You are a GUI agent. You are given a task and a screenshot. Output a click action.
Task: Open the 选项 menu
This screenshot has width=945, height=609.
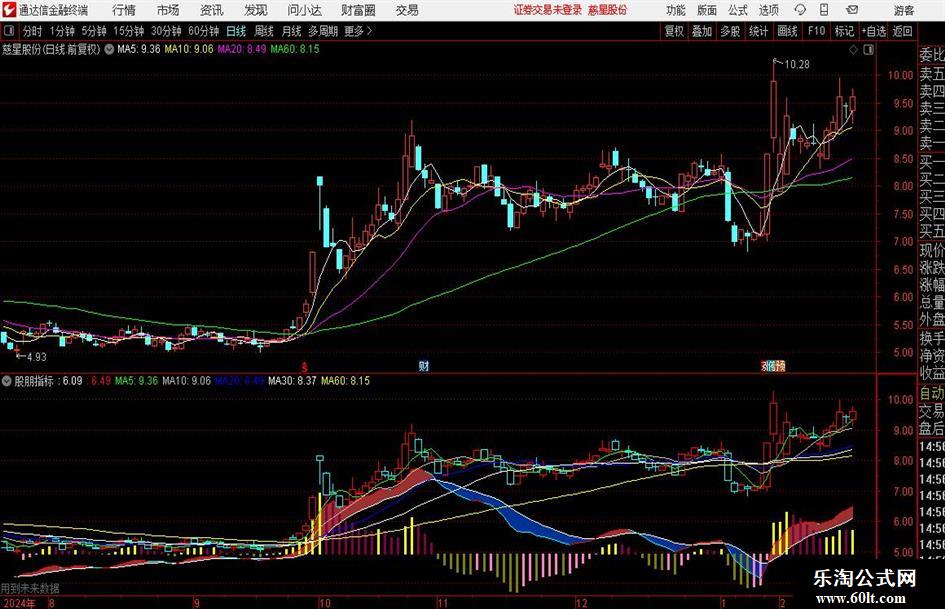769,10
